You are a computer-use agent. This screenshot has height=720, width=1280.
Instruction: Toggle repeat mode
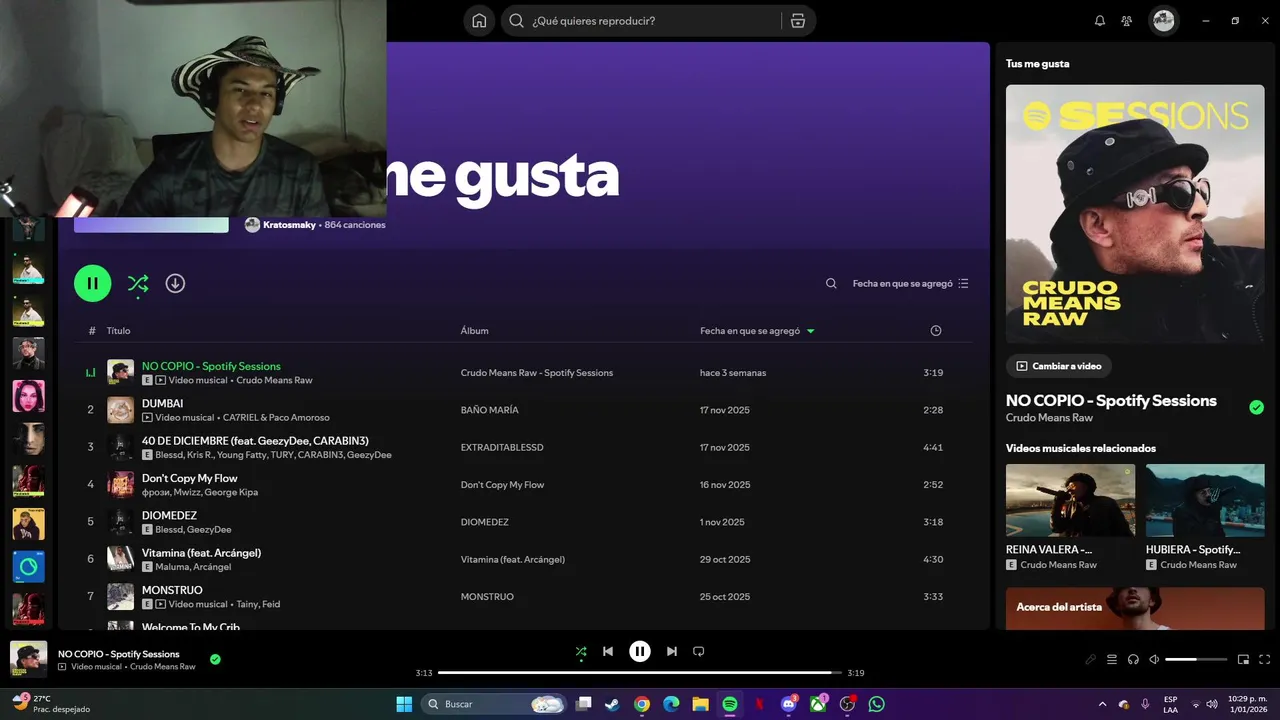699,652
